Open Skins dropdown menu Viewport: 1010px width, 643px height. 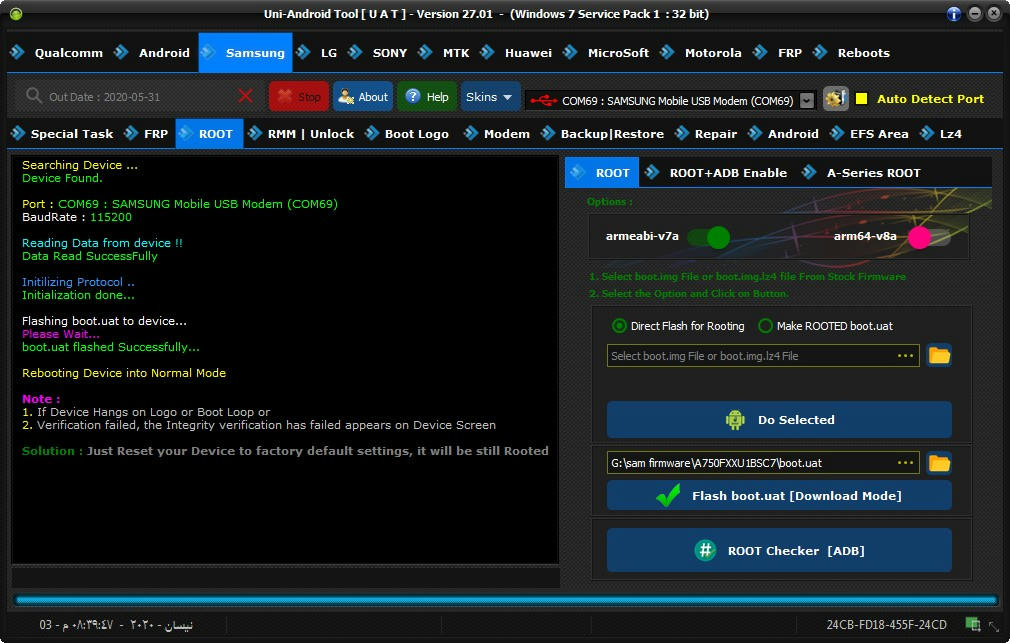pyautogui.click(x=490, y=97)
